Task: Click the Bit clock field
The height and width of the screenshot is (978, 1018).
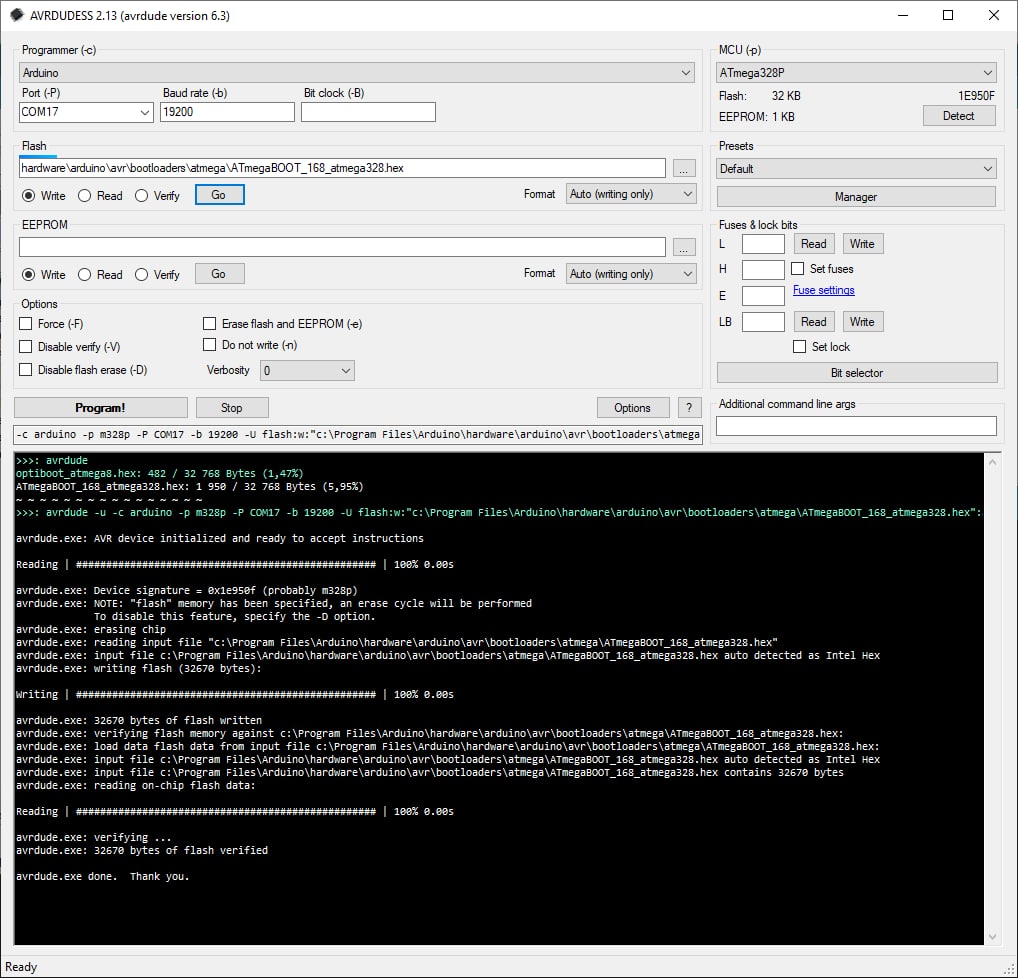Action: click(x=368, y=112)
